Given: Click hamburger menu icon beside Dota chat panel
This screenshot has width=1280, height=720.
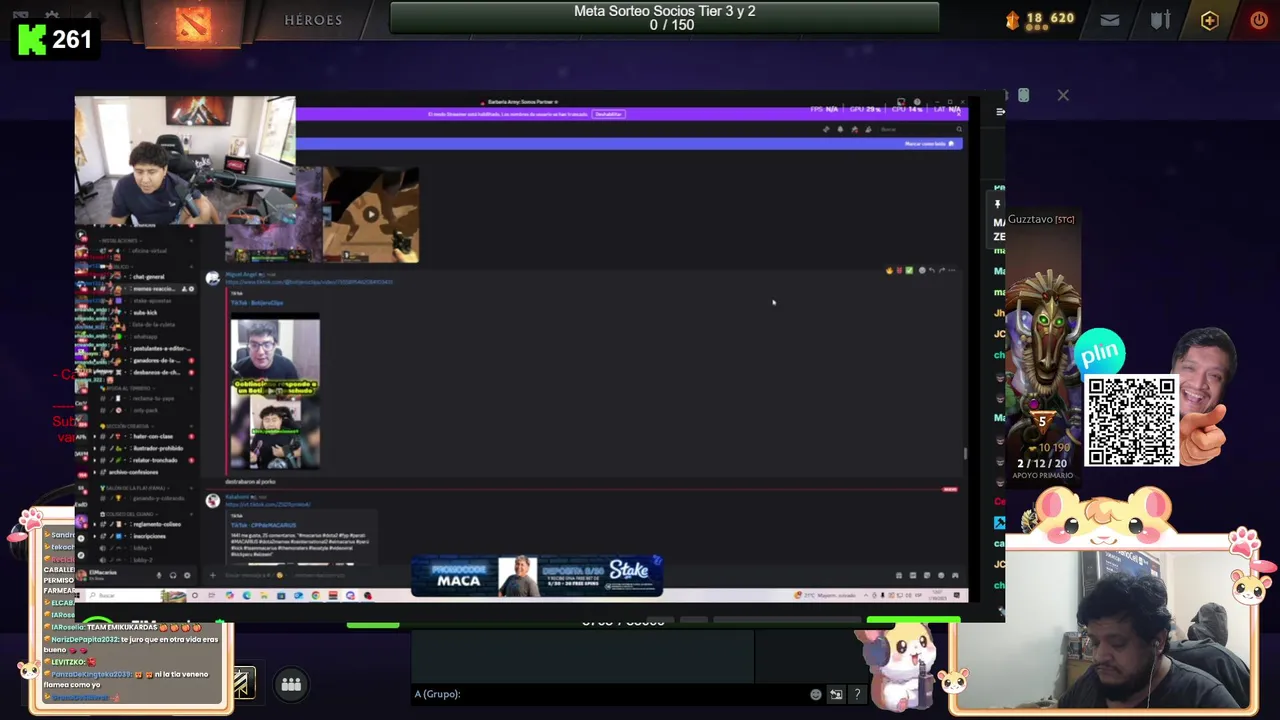Looking at the screenshot, I should pos(1000,112).
